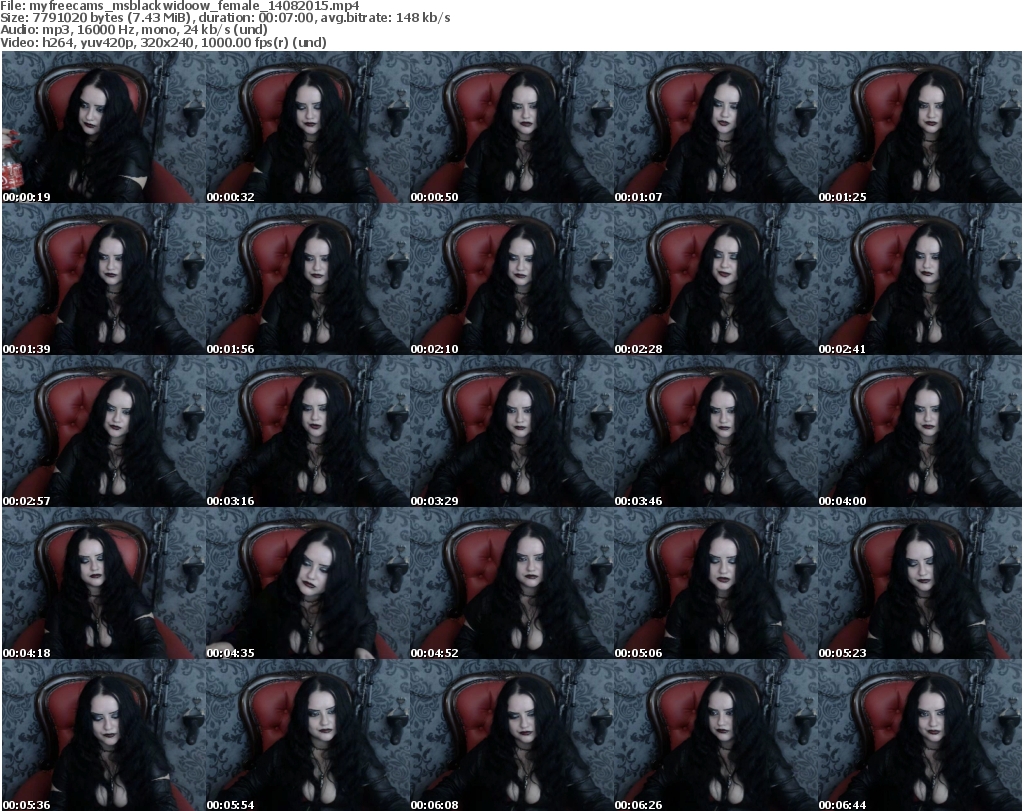Select the thumbnail stamped 00:04:52
This screenshot has width=1024, height=811.
(511, 583)
